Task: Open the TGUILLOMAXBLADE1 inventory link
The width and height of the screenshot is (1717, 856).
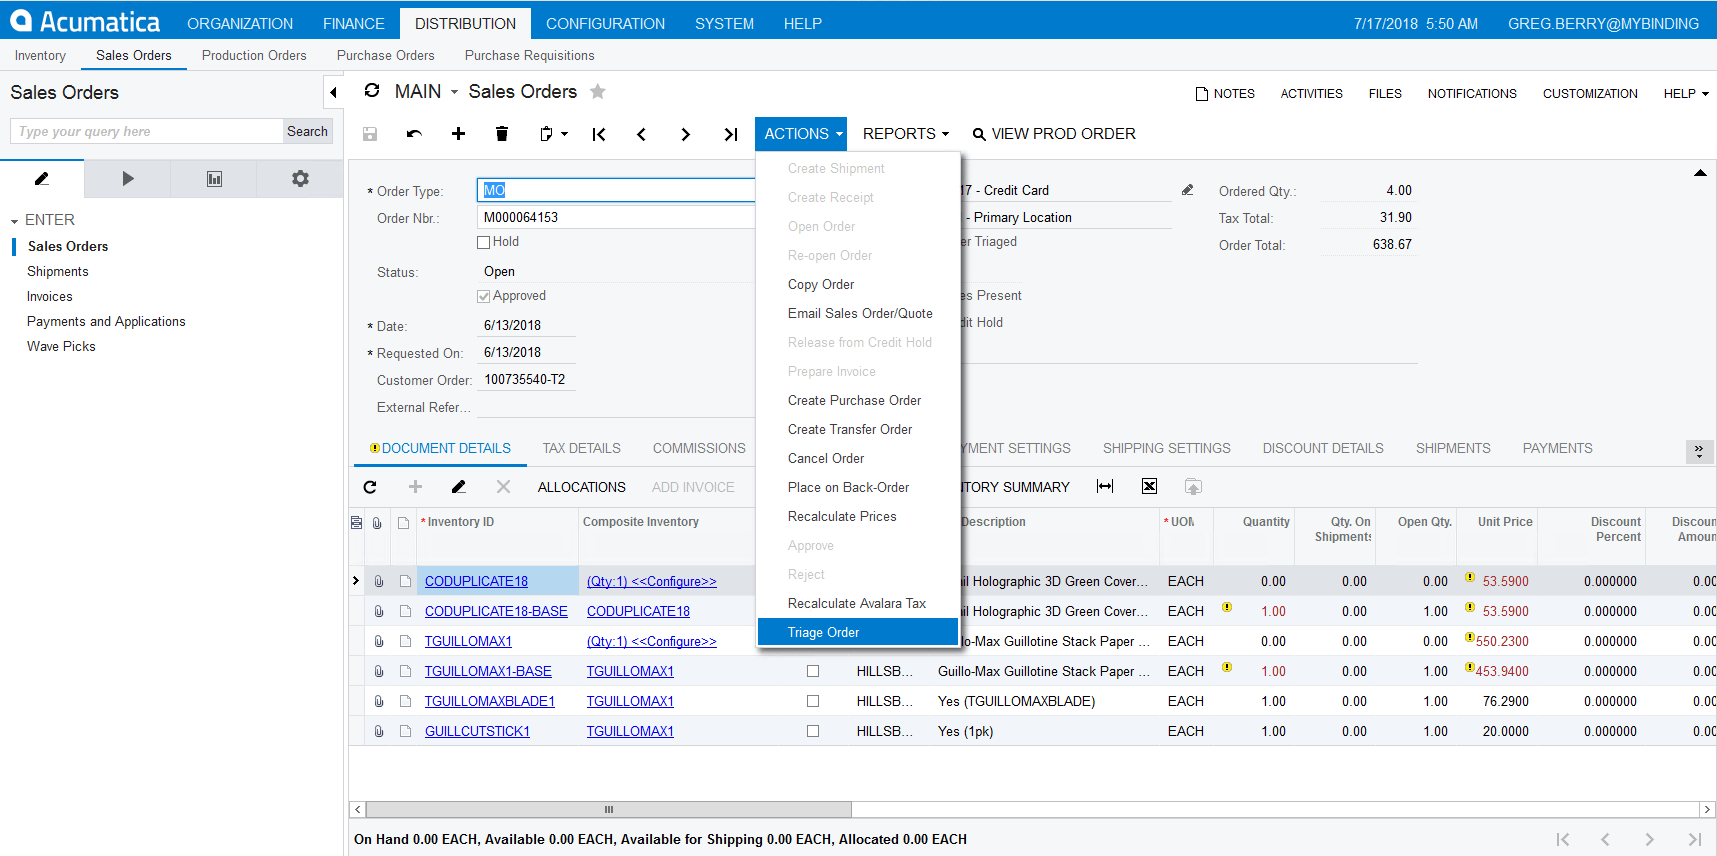Action: (490, 701)
